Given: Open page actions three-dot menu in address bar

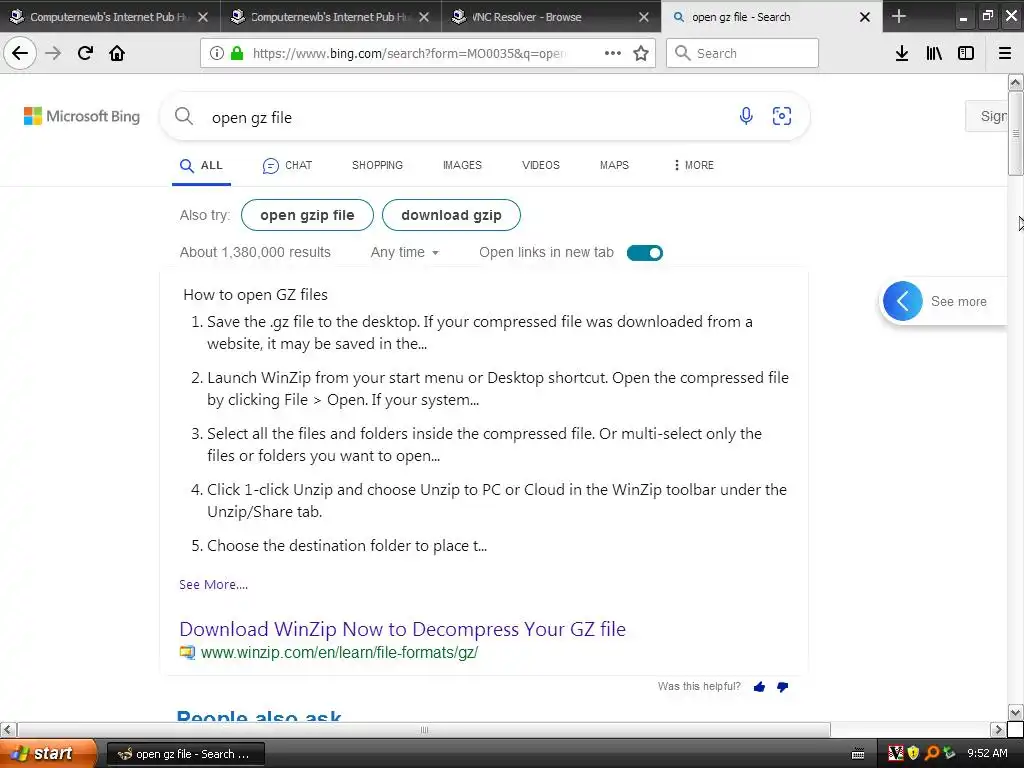Looking at the screenshot, I should tap(613, 53).
